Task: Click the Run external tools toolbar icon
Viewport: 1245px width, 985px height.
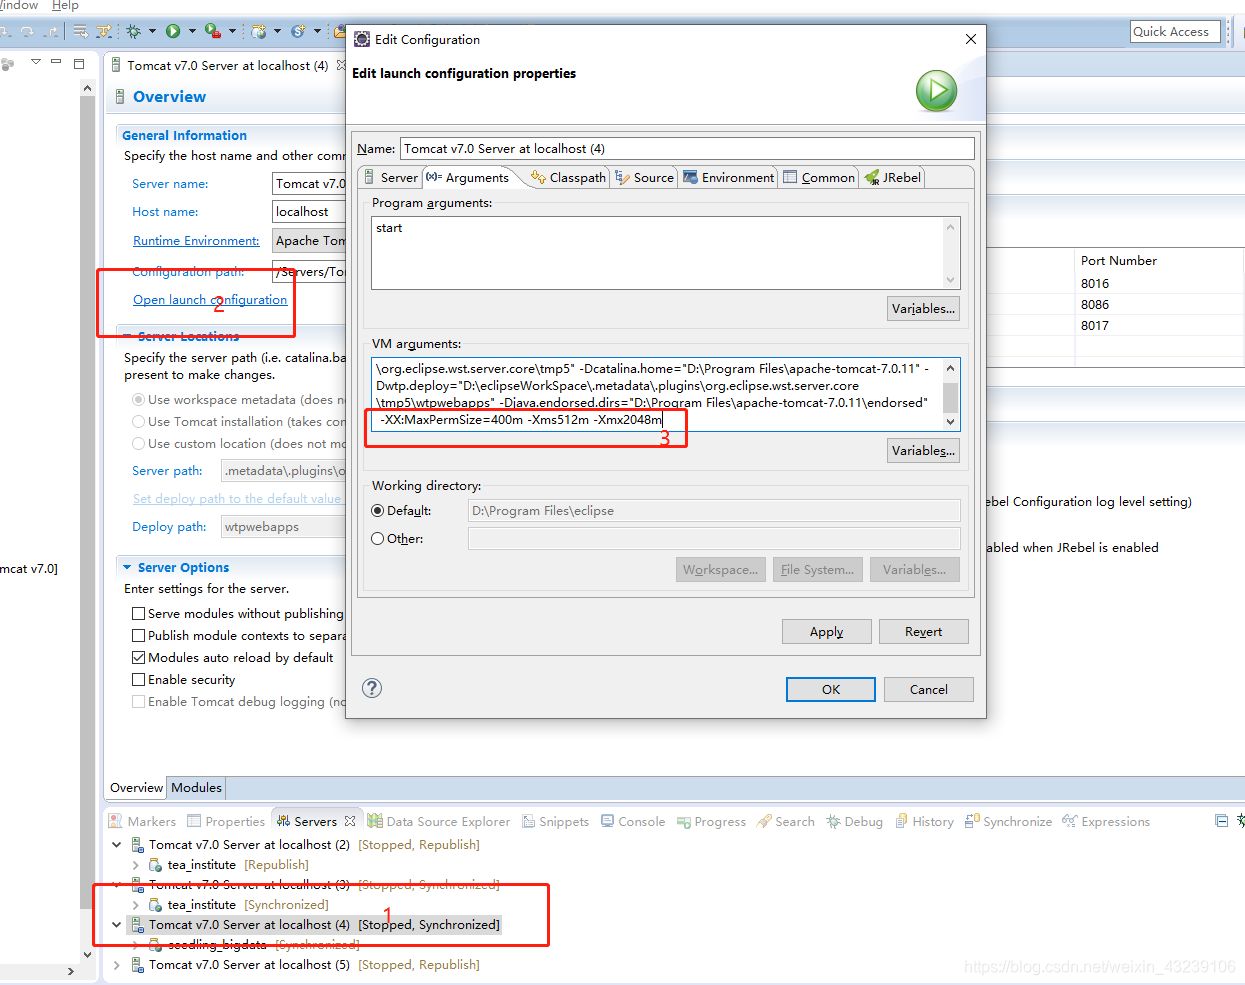Action: click(x=212, y=31)
